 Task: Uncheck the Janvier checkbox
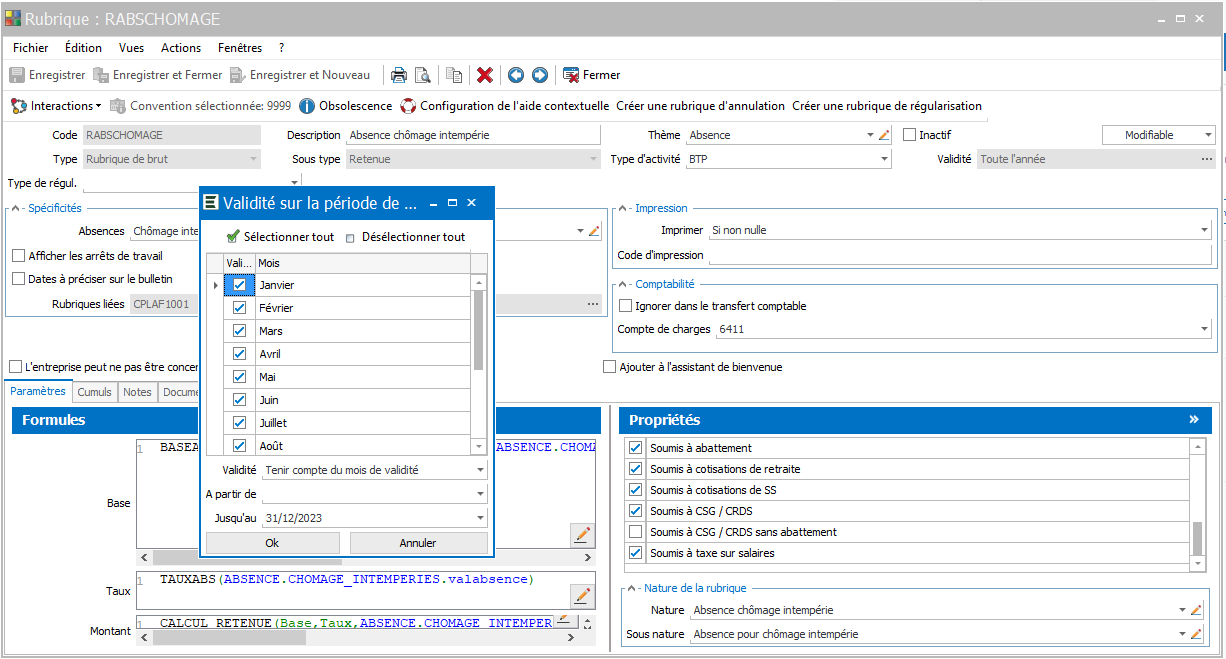[239, 285]
